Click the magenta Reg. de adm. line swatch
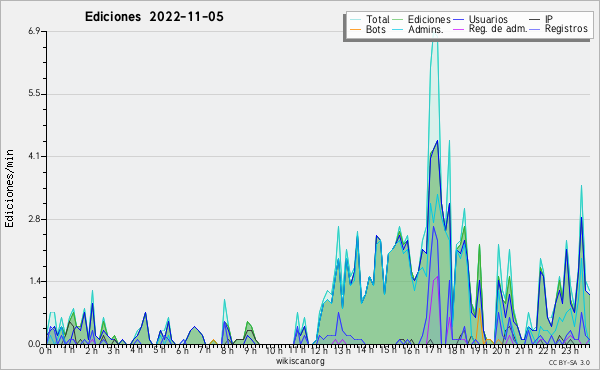 click(x=458, y=29)
